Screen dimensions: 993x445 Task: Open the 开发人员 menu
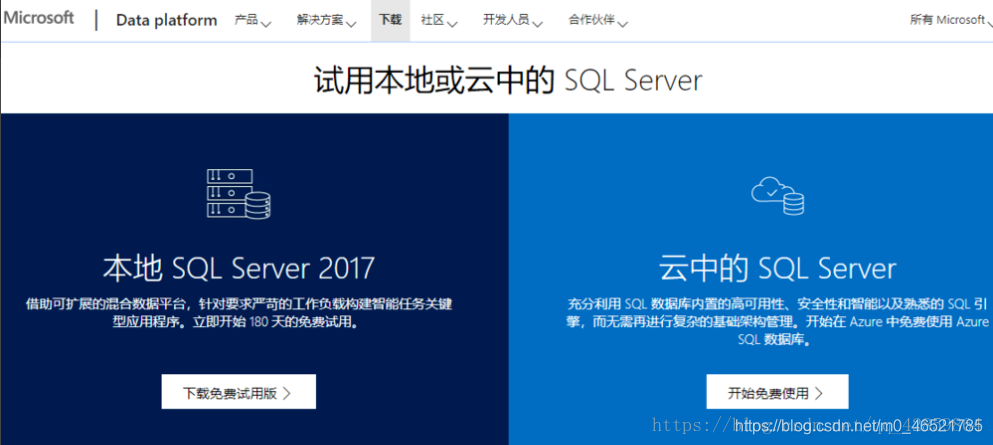coord(506,20)
